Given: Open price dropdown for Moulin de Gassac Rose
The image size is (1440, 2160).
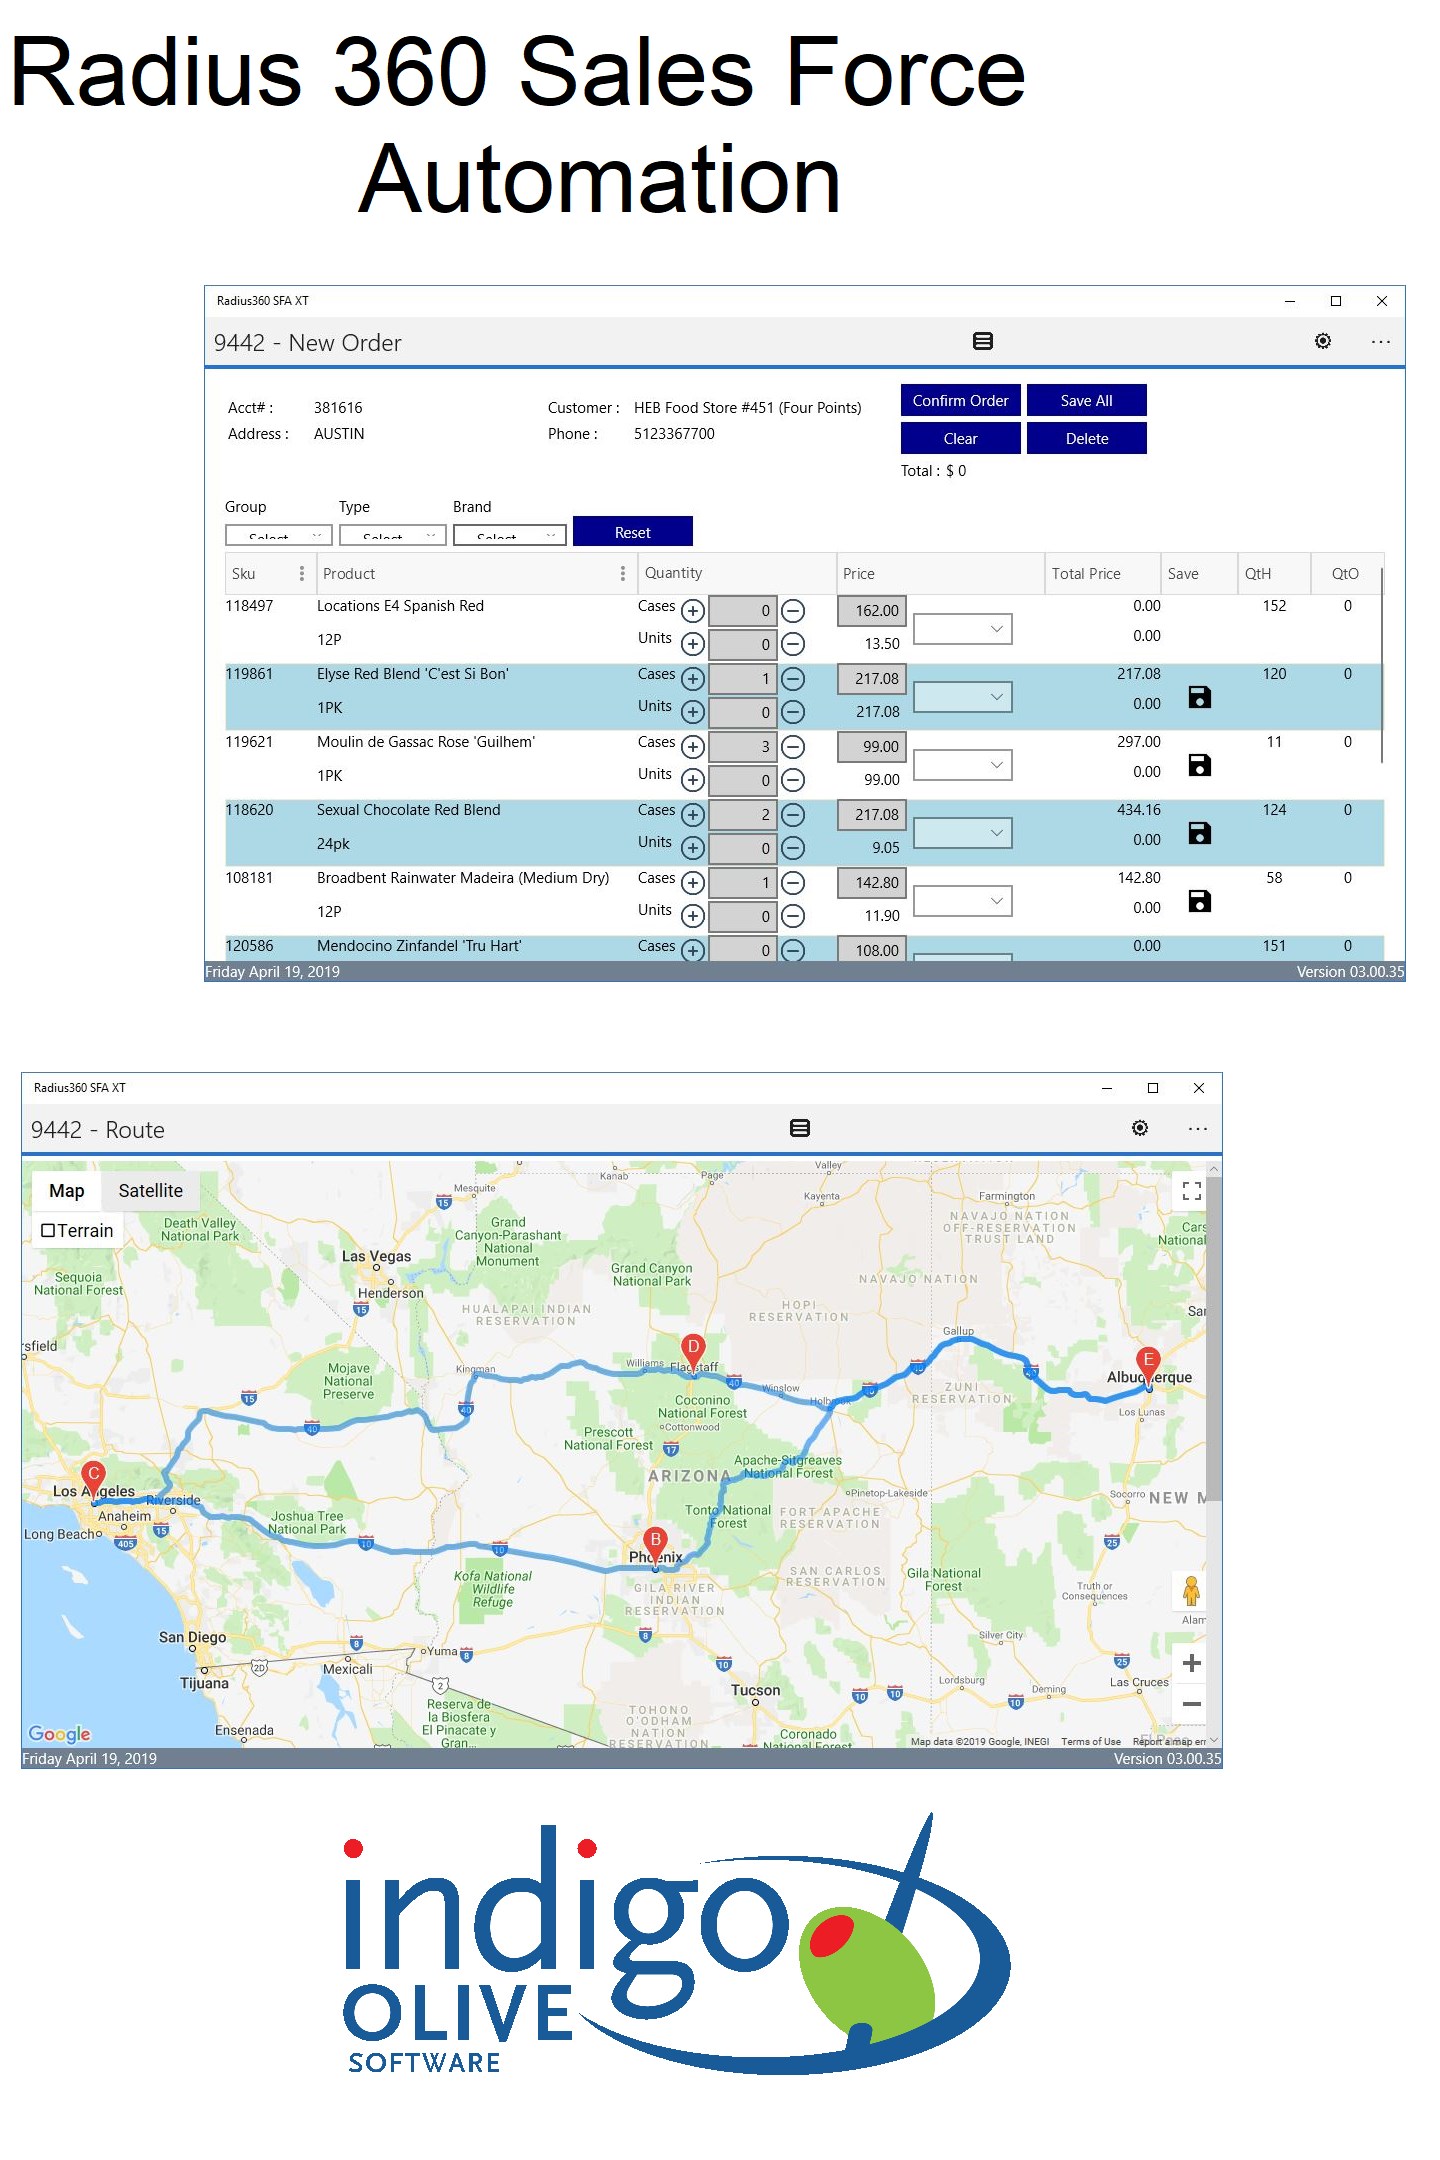Looking at the screenshot, I should [x=963, y=765].
